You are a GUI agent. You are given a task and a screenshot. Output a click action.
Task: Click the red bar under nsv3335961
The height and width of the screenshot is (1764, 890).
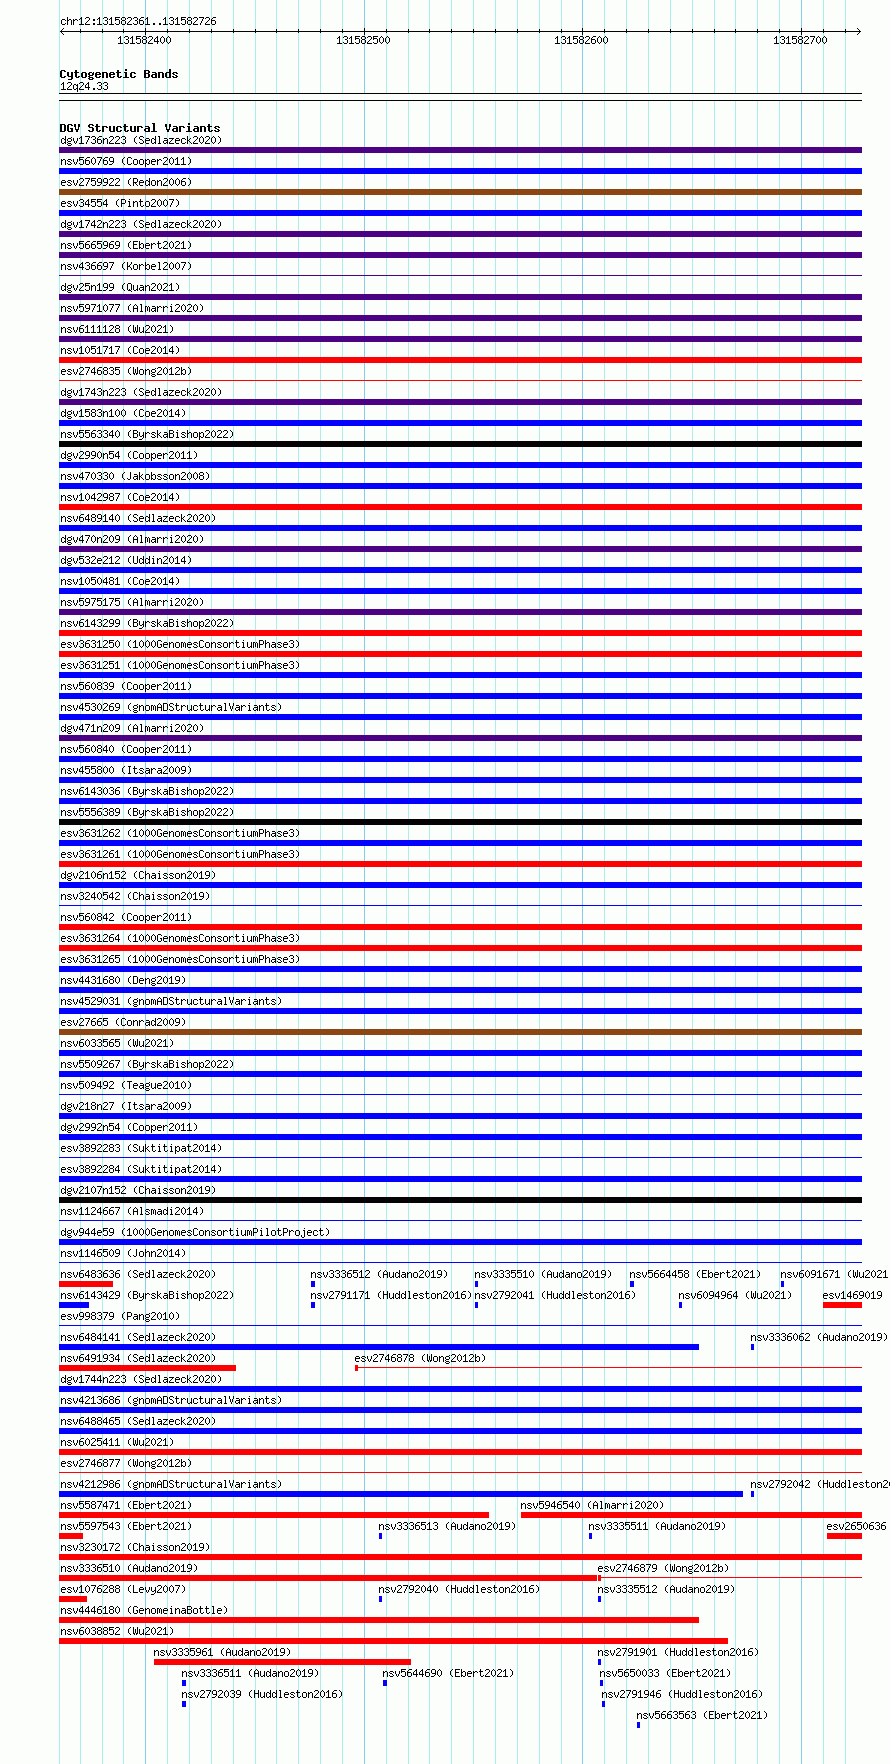pyautogui.click(x=282, y=1662)
